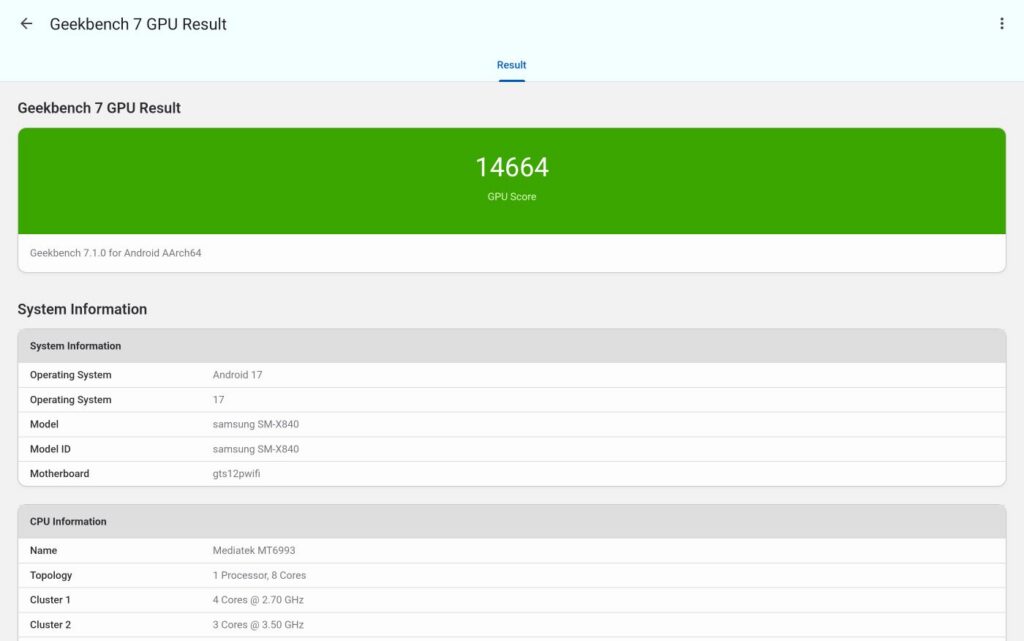The height and width of the screenshot is (641, 1024).
Task: Click the 'GPU Score' label under 14664
Action: tap(511, 196)
